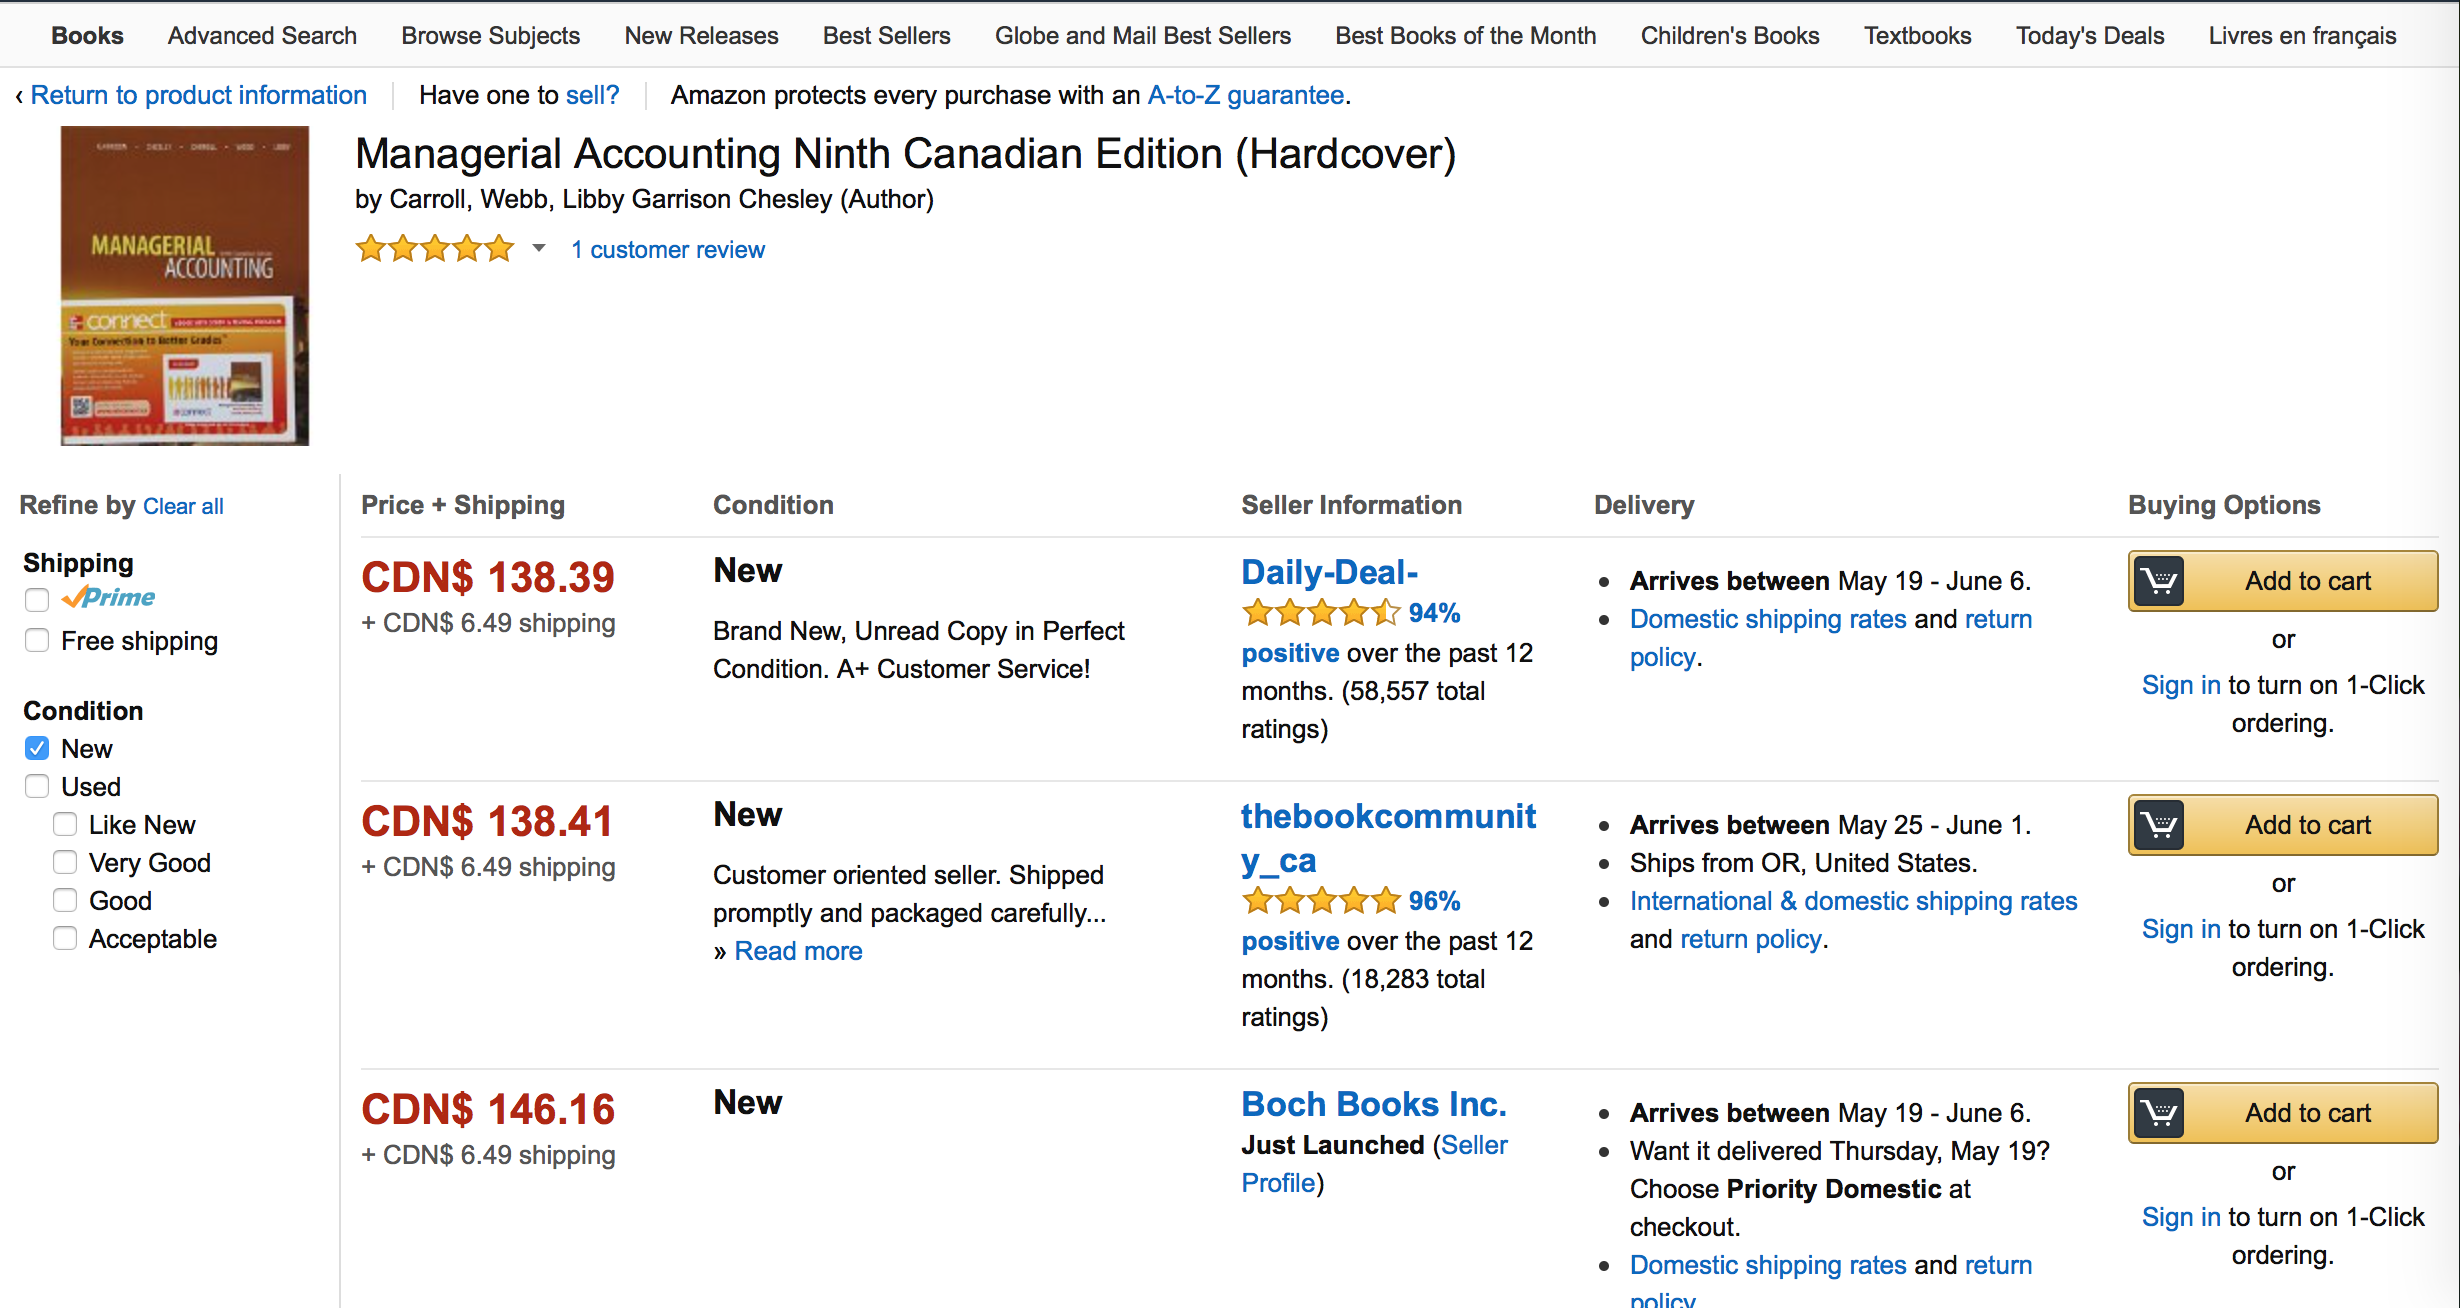Click the cart icon for the Boch Books offer
The height and width of the screenshot is (1308, 2460).
[x=2160, y=1113]
